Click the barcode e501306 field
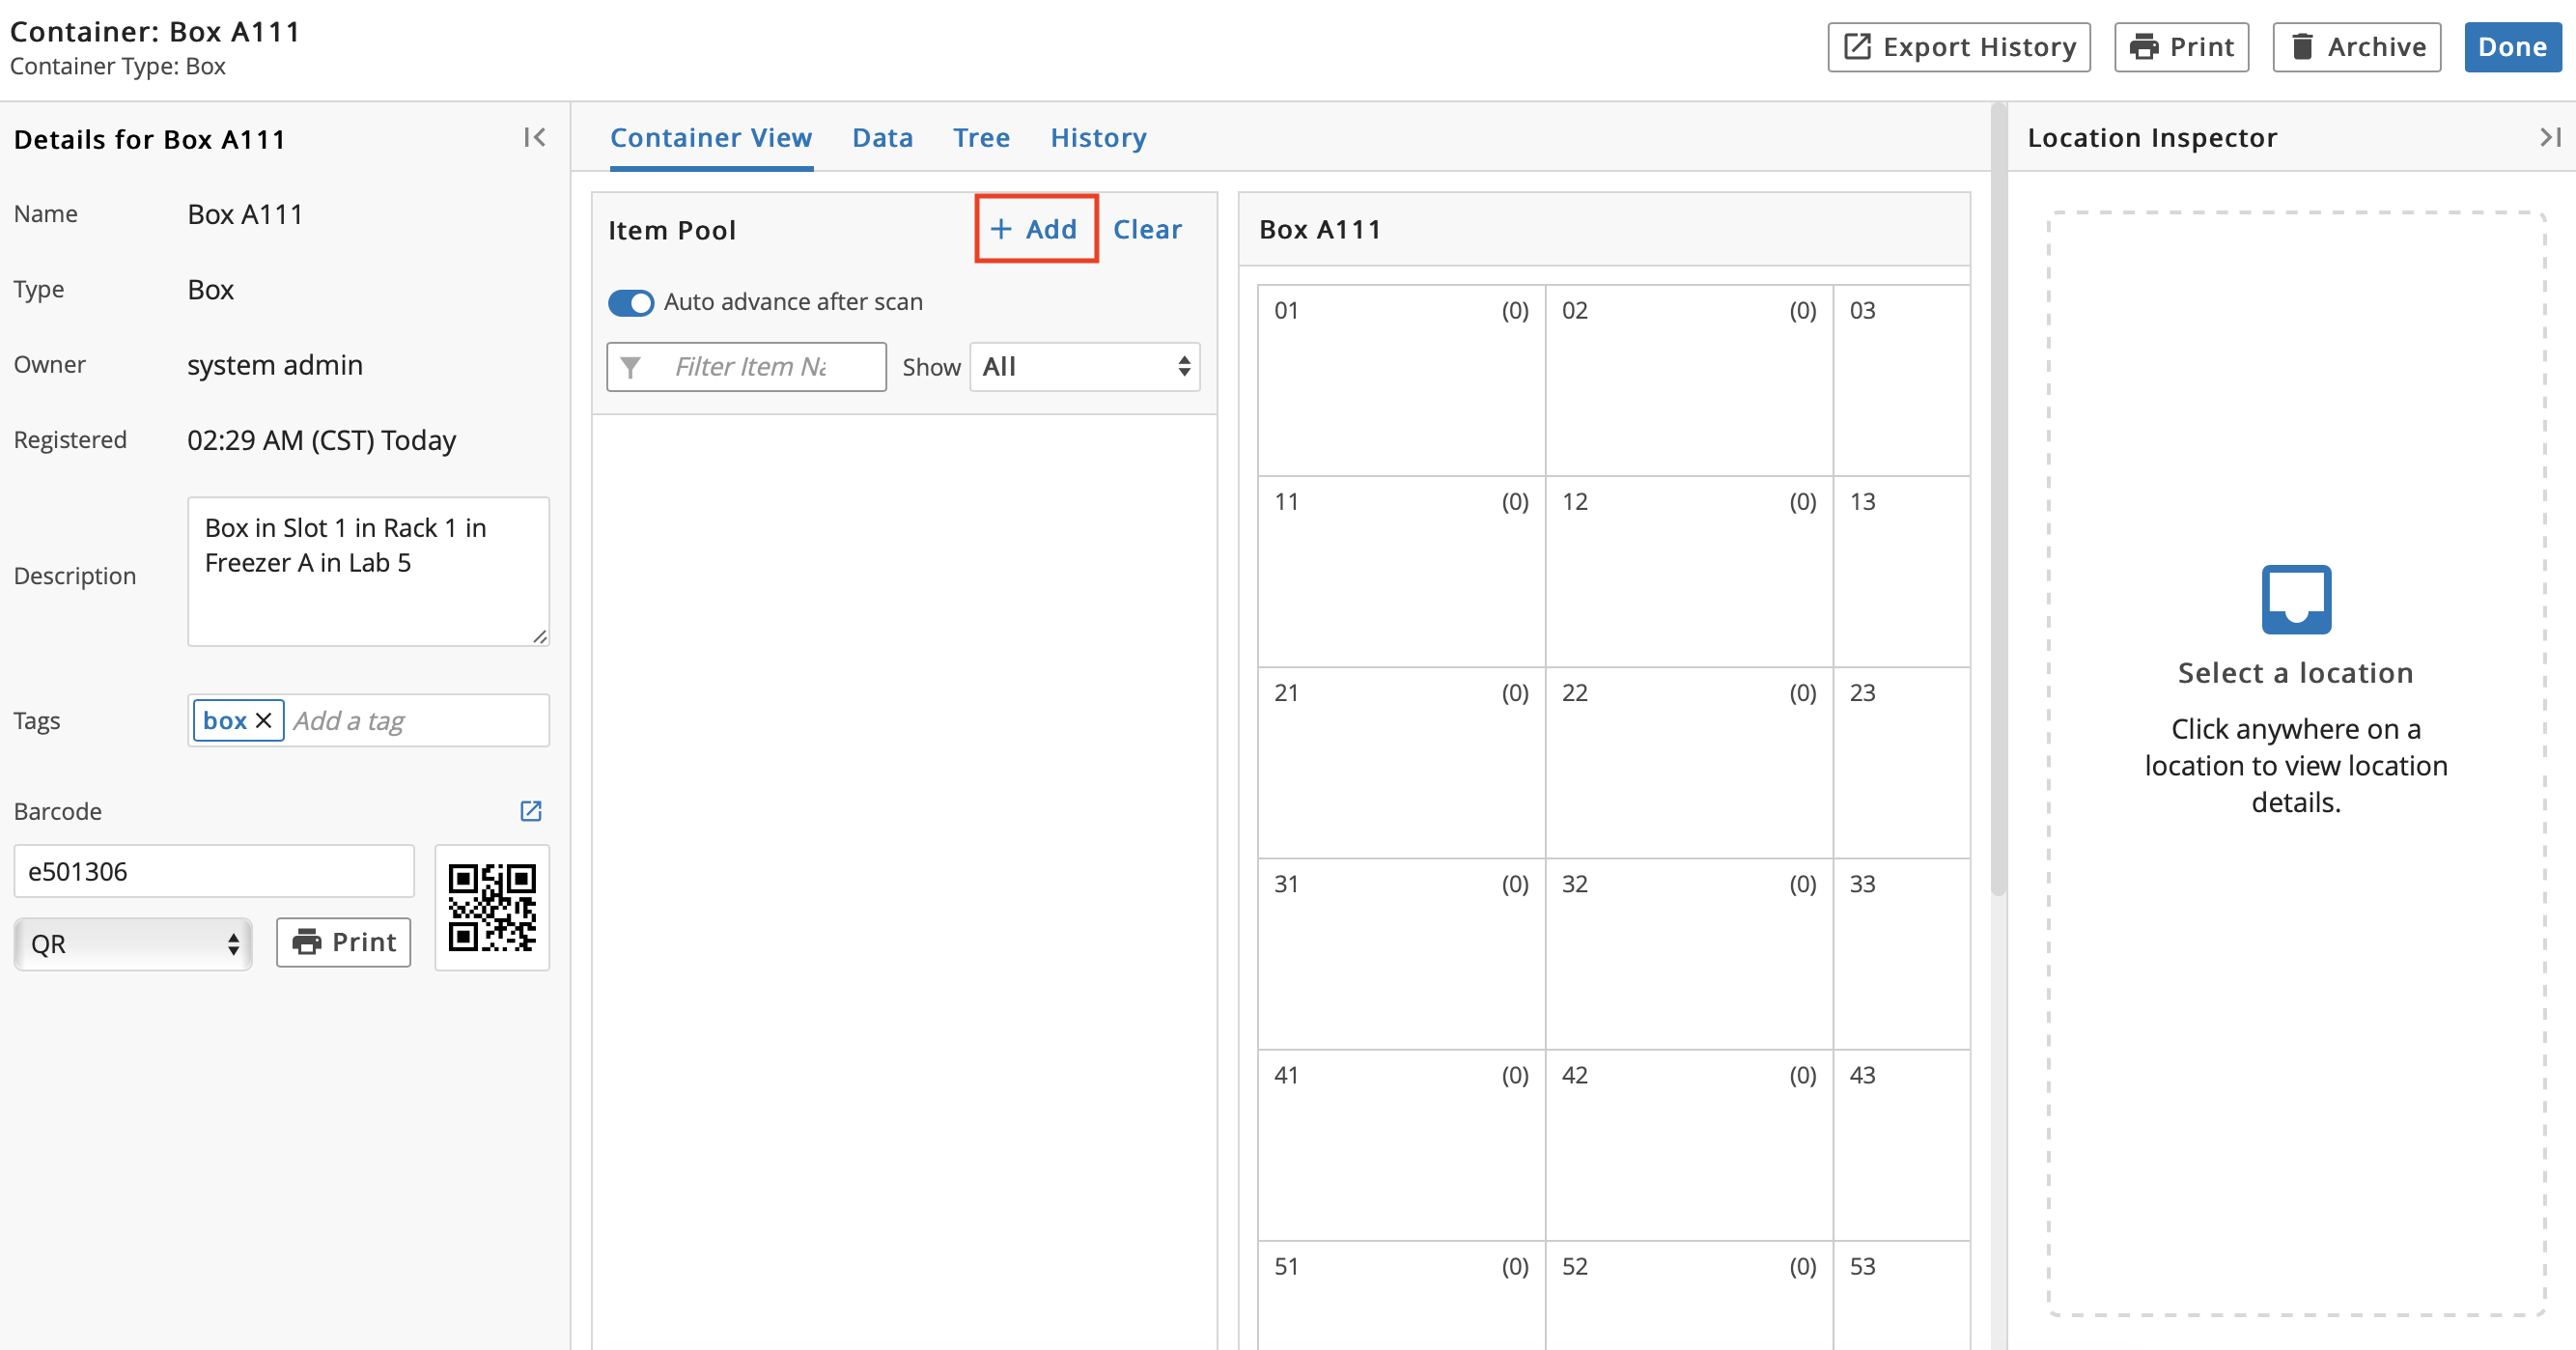Viewport: 2576px width, 1350px height. (214, 871)
